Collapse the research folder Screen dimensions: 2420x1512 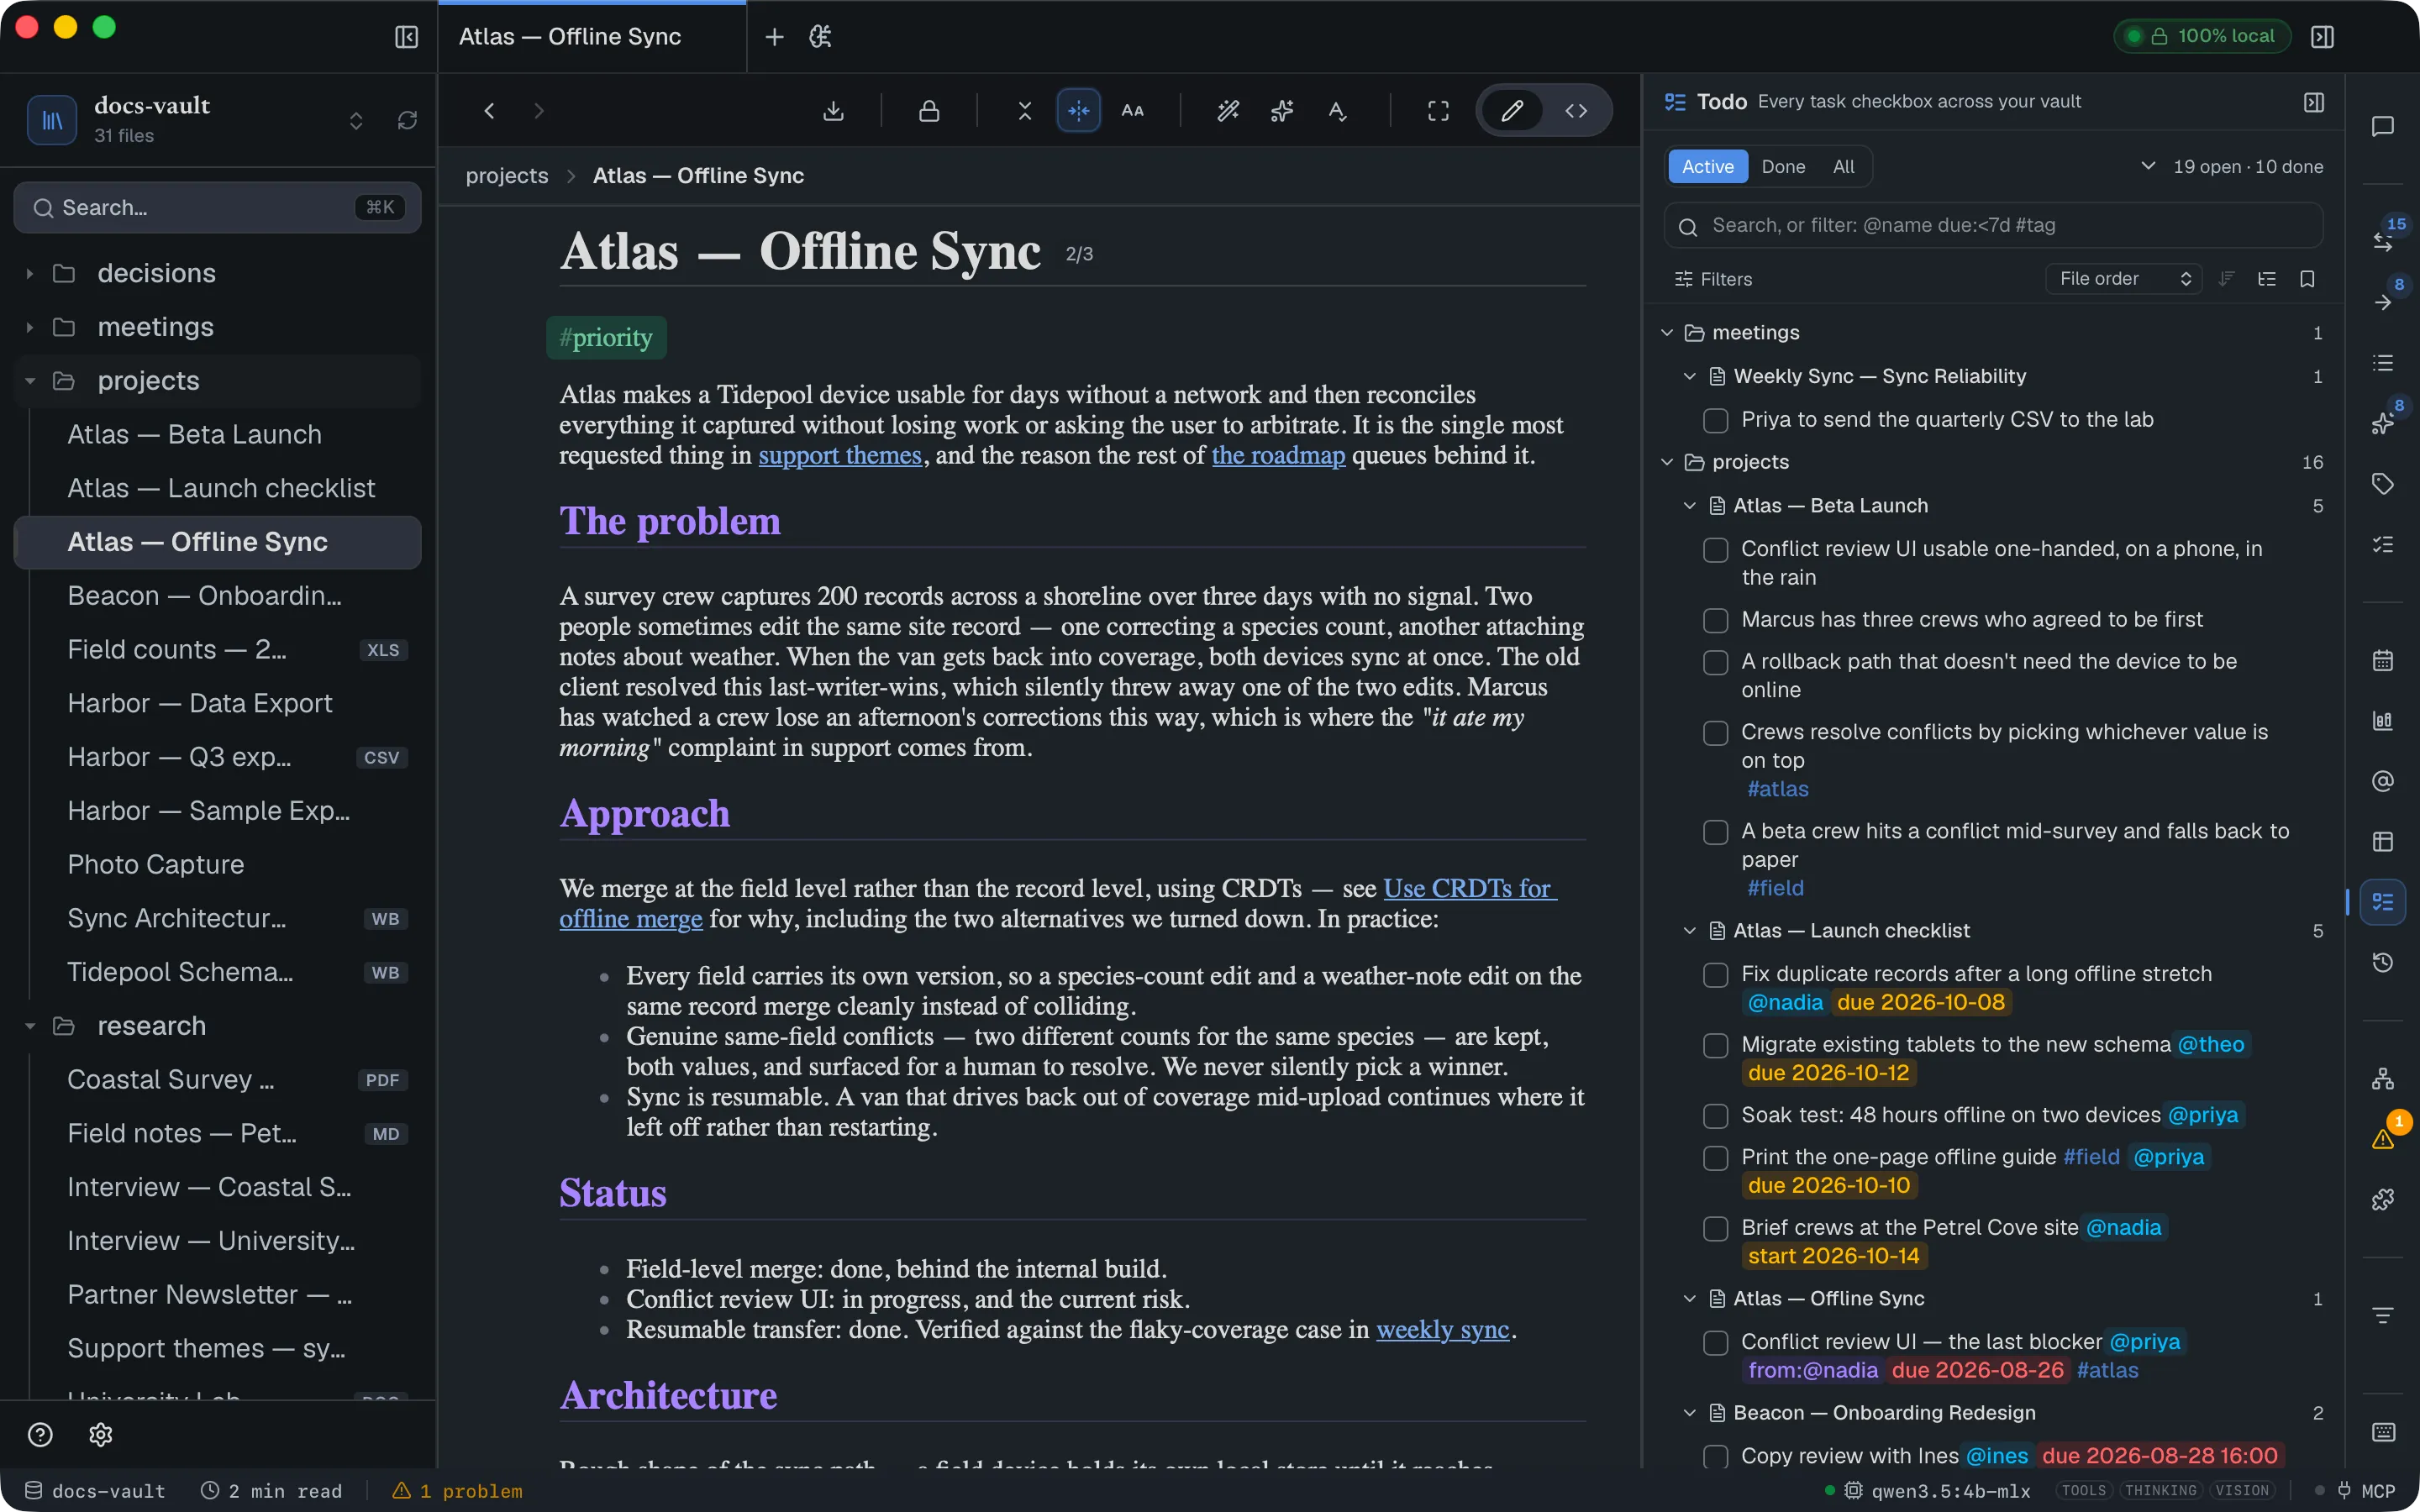point(29,1026)
